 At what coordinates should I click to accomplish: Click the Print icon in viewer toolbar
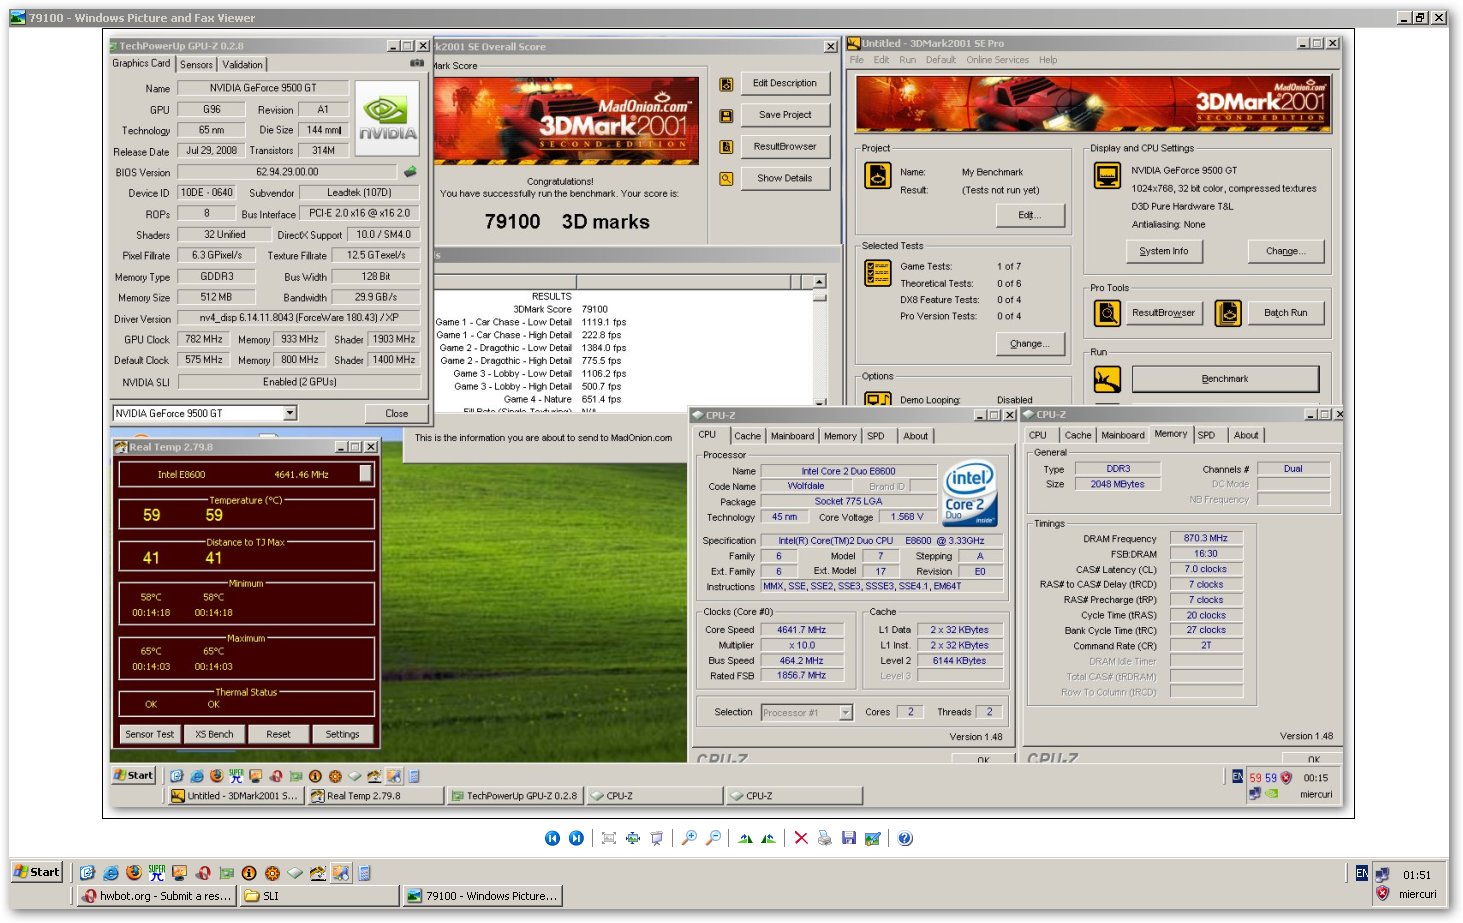click(824, 838)
